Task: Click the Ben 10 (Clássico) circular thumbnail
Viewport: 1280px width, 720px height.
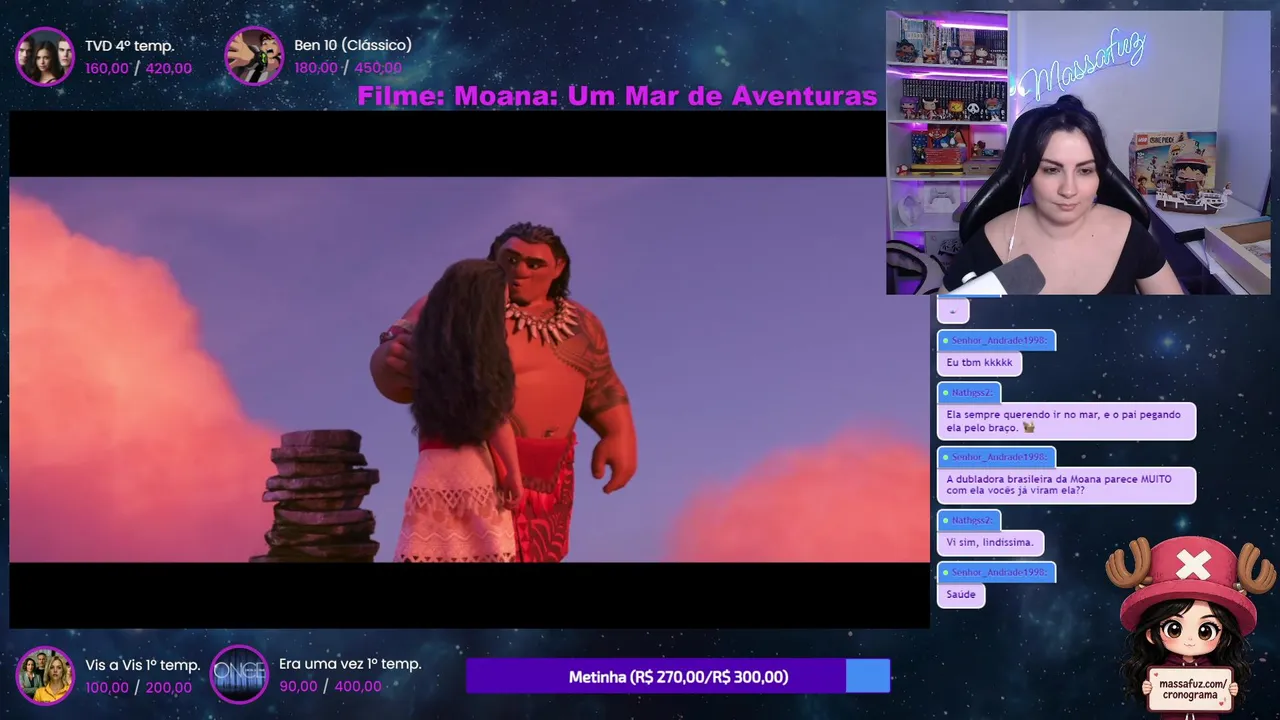Action: (254, 56)
